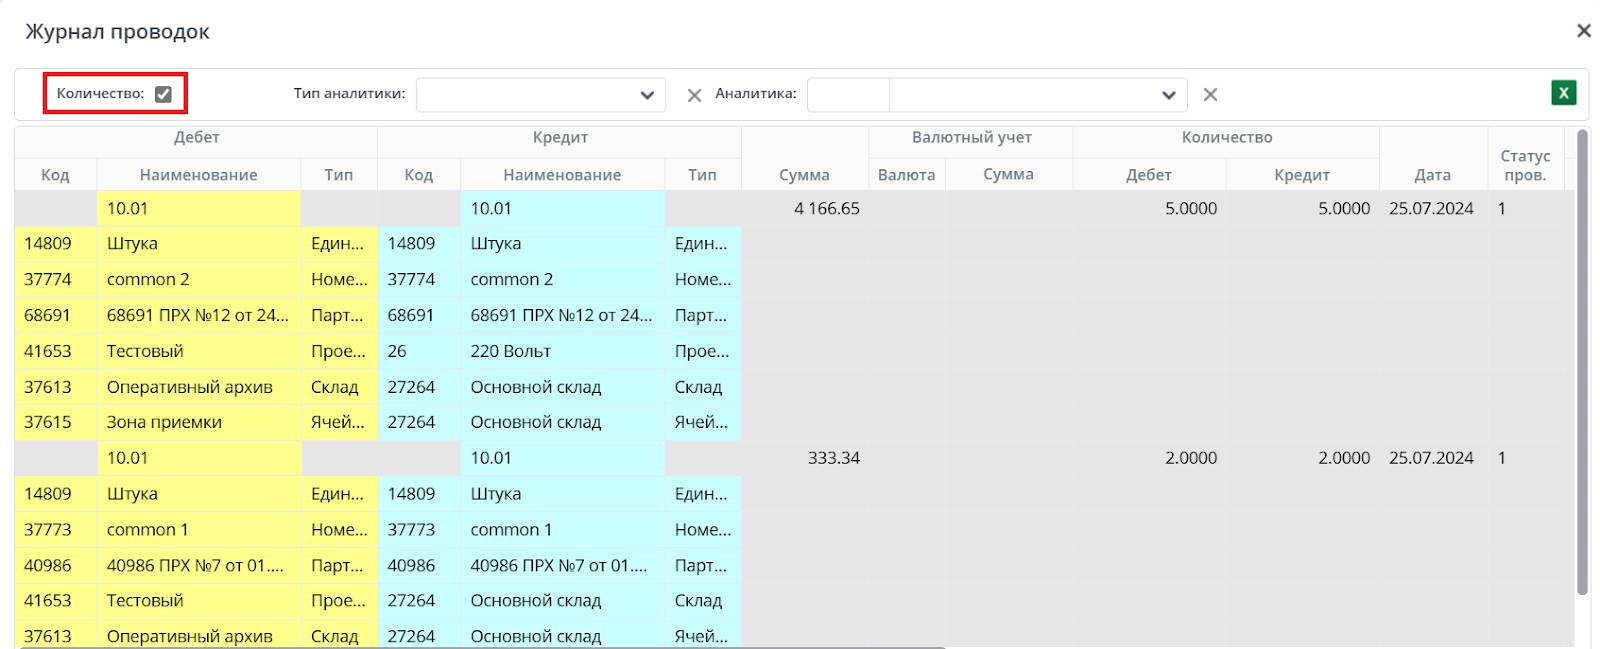This screenshot has height=649, width=1600.
Task: Click the Статус пров. column header
Action: (1525, 165)
